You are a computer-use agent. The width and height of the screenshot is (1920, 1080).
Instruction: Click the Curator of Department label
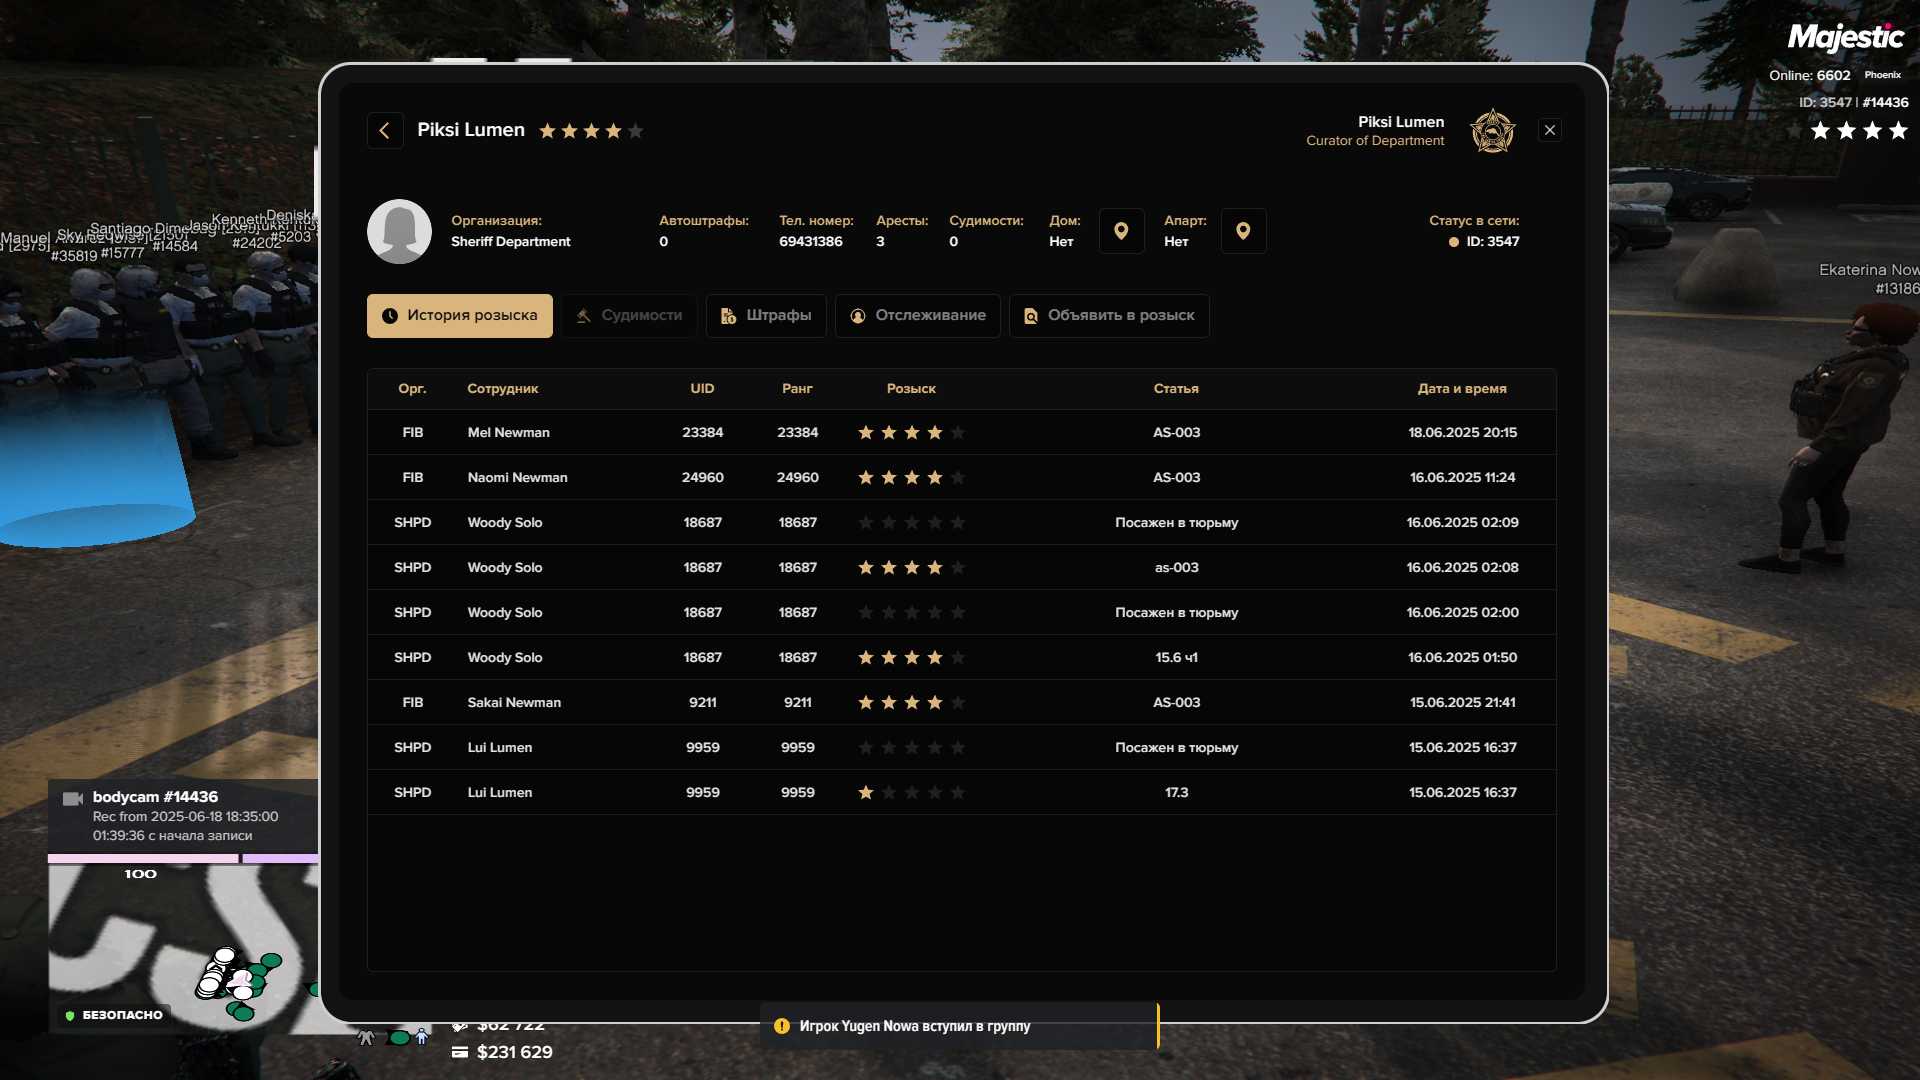(x=1375, y=141)
